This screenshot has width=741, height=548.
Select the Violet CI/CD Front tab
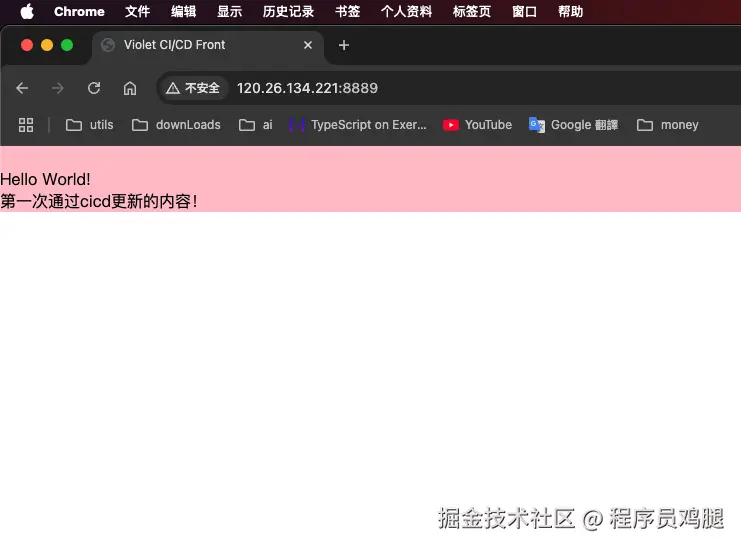coord(208,45)
